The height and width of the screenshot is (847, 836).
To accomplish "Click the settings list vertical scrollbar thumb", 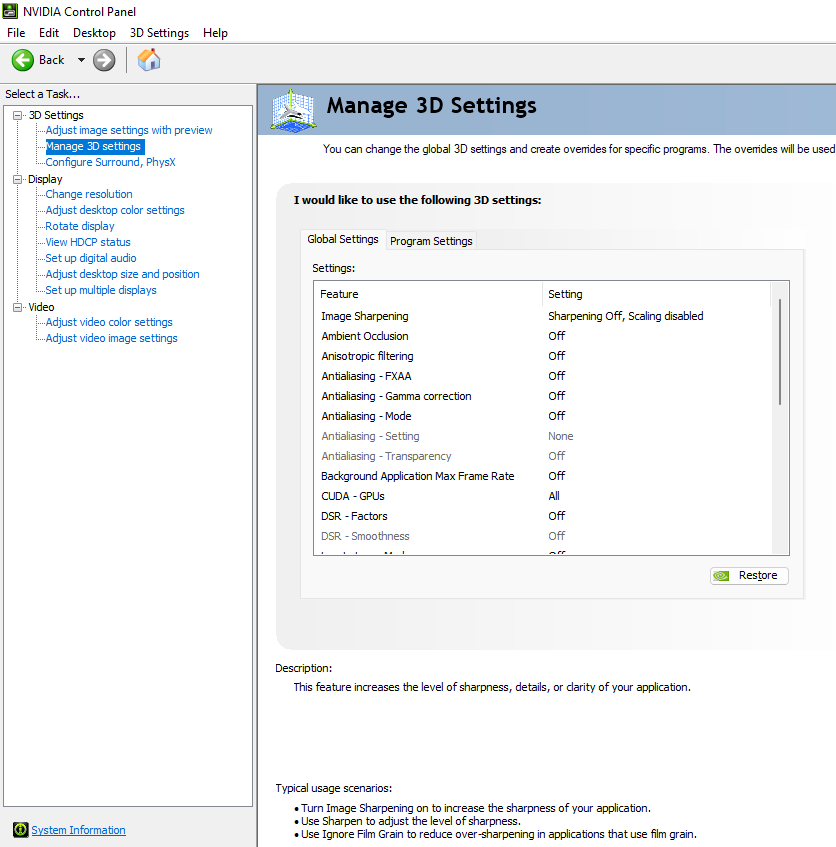I will 780,352.
